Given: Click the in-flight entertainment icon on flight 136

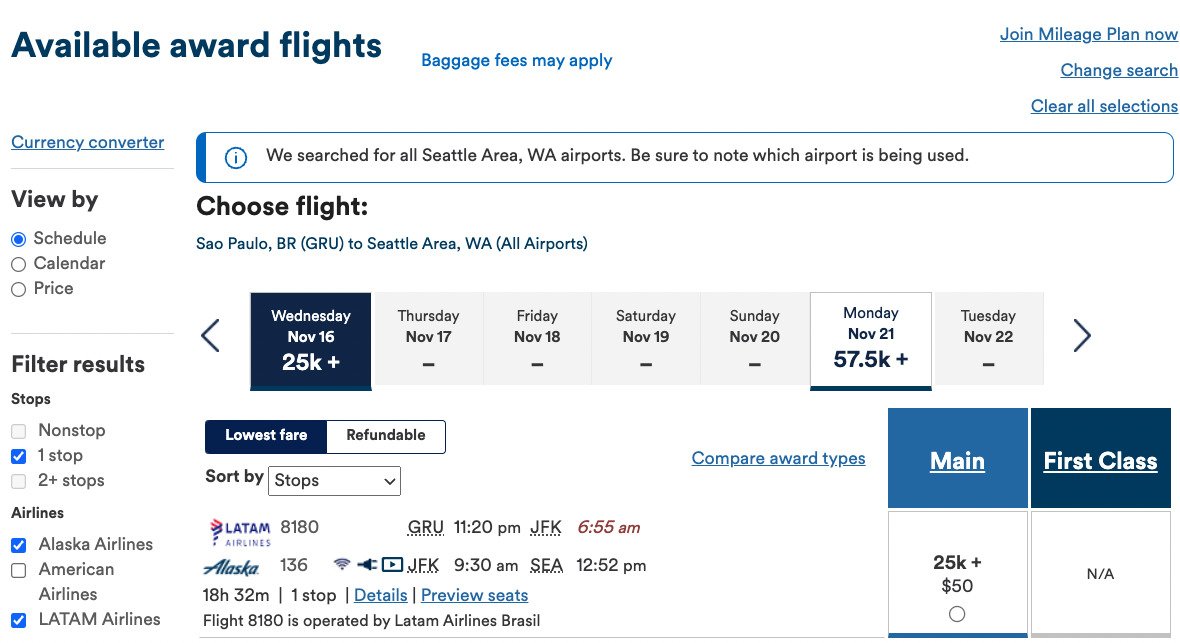Looking at the screenshot, I should pyautogui.click(x=392, y=565).
